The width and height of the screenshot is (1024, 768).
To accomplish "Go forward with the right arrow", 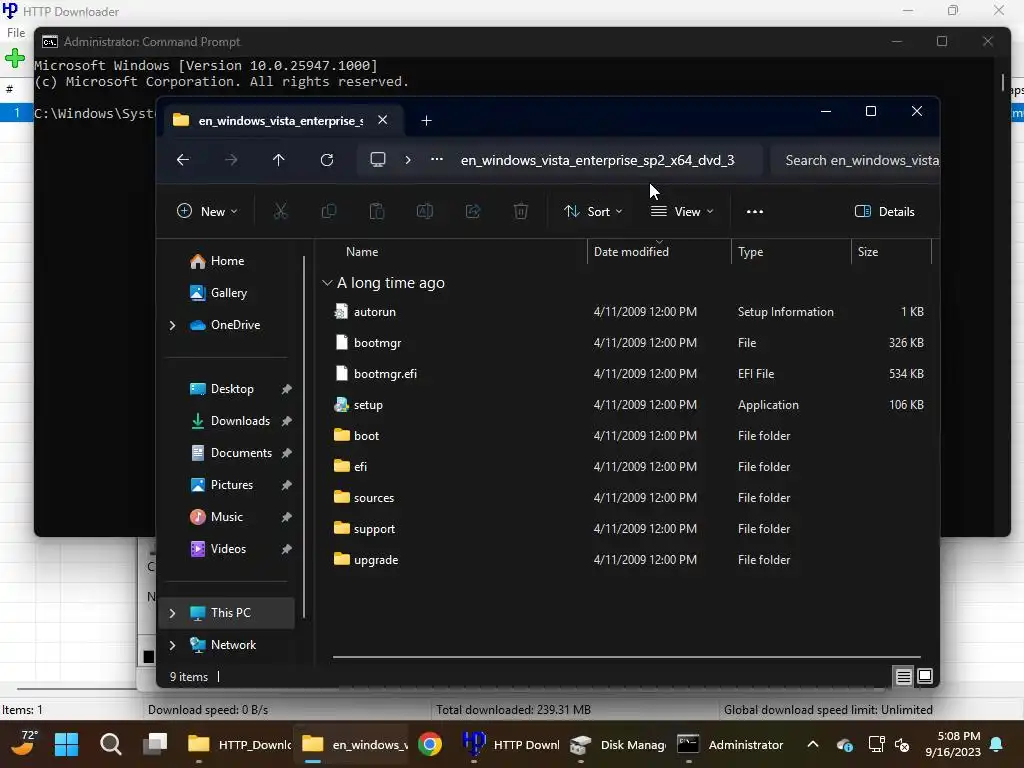I will [x=231, y=160].
